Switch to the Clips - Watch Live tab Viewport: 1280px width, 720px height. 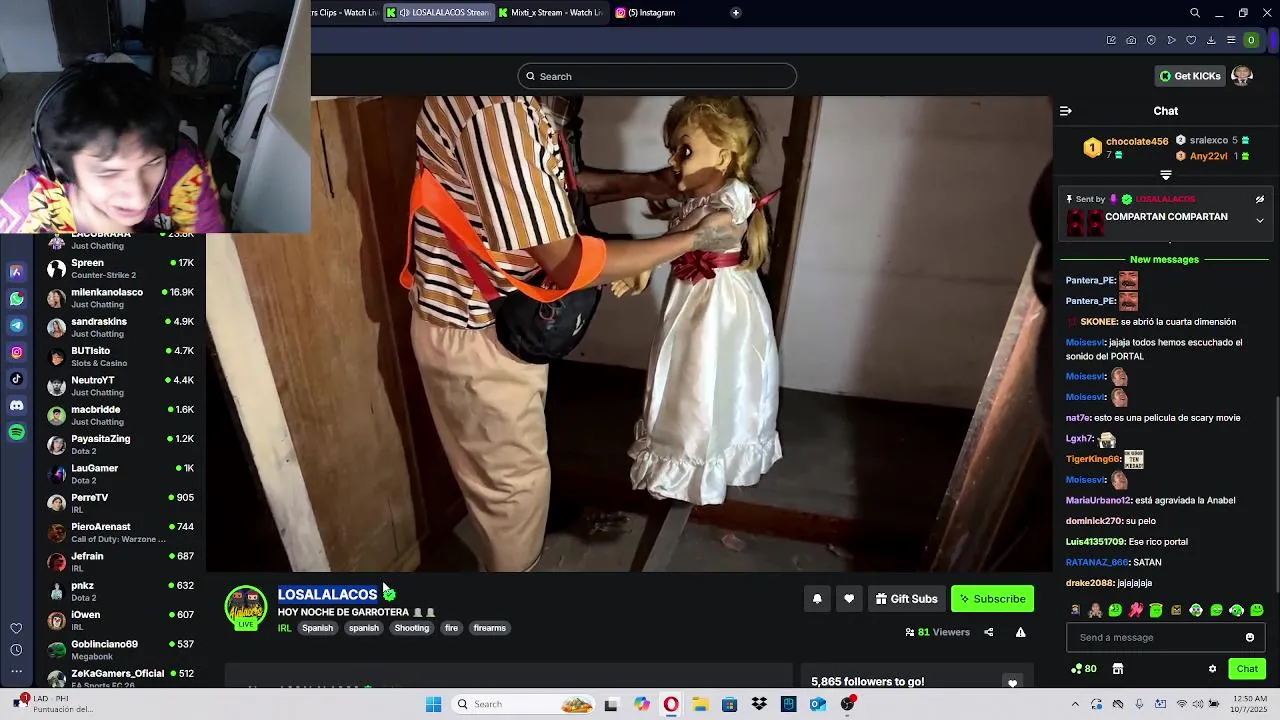pos(345,13)
